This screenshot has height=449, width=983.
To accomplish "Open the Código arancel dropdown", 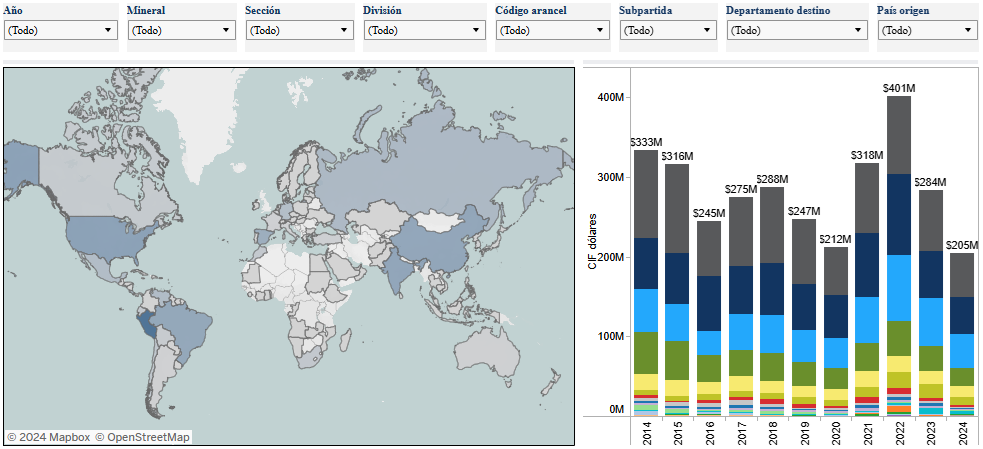I will click(551, 30).
